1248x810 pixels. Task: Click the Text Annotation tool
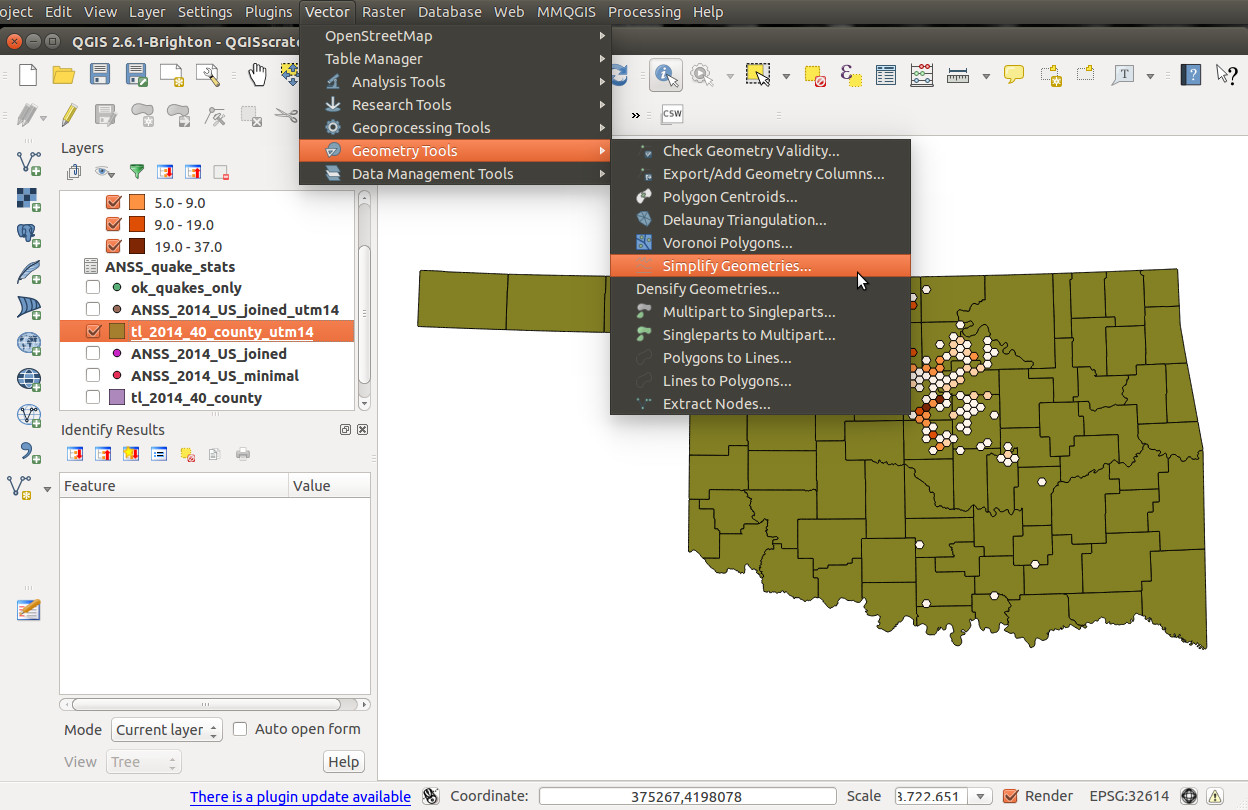(1123, 75)
